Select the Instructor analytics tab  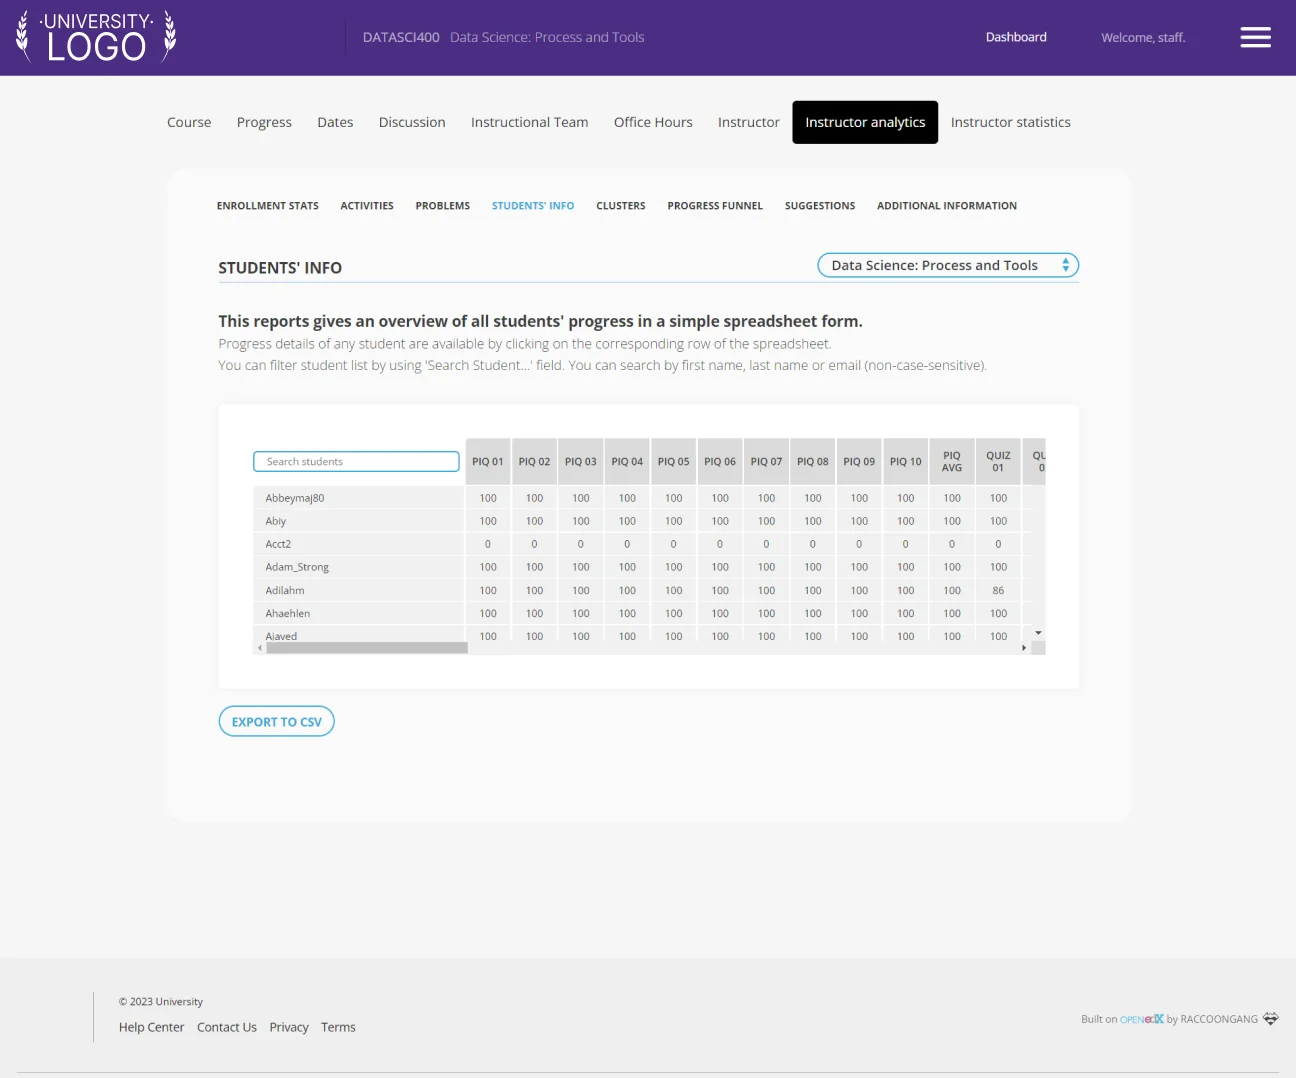tap(865, 122)
